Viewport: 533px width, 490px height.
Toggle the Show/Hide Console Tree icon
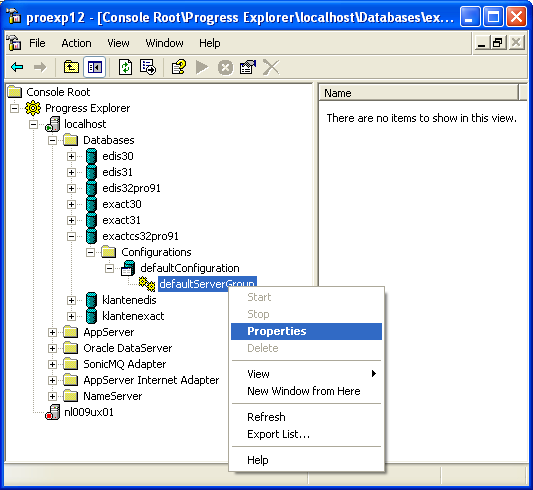(x=94, y=67)
